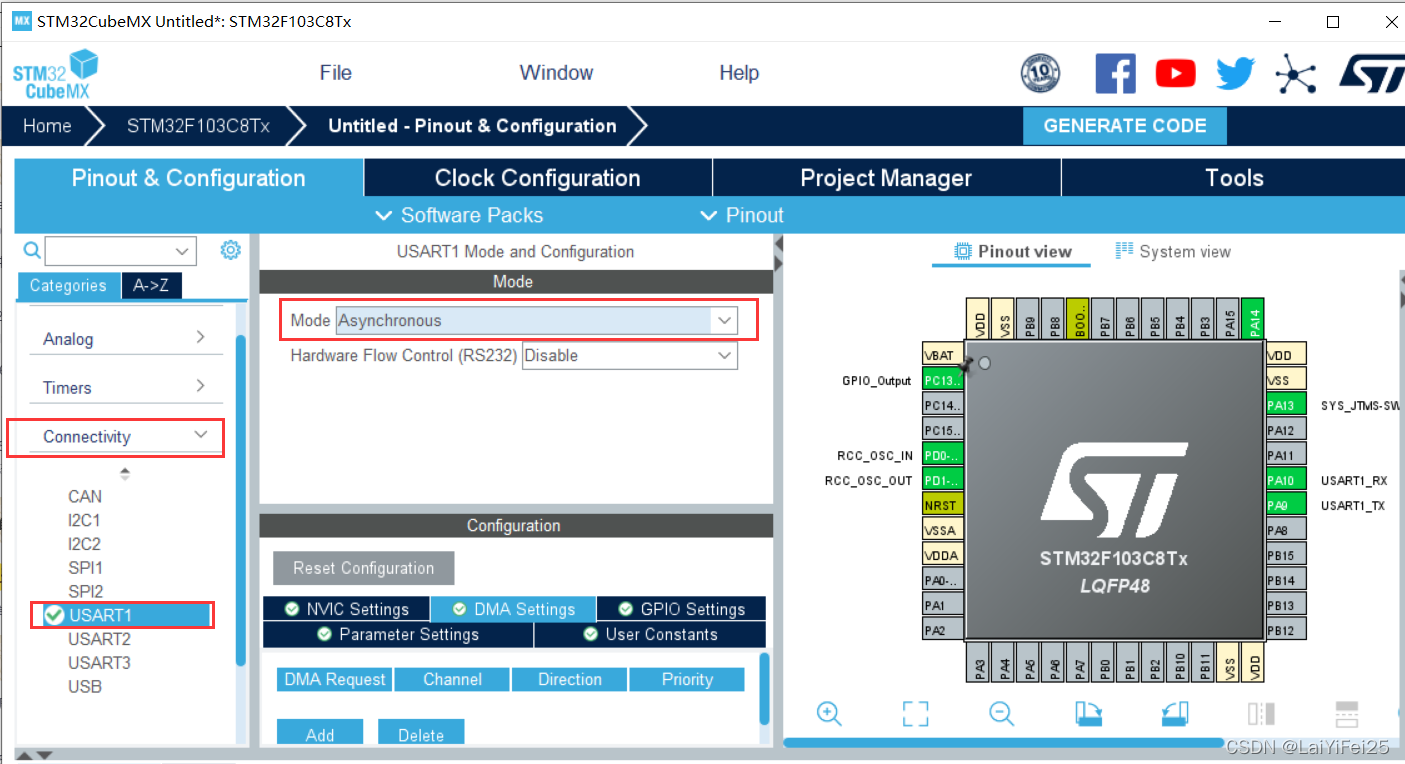The image size is (1405, 764).
Task: Click the pinout horizontal scrollbar
Action: (1003, 743)
